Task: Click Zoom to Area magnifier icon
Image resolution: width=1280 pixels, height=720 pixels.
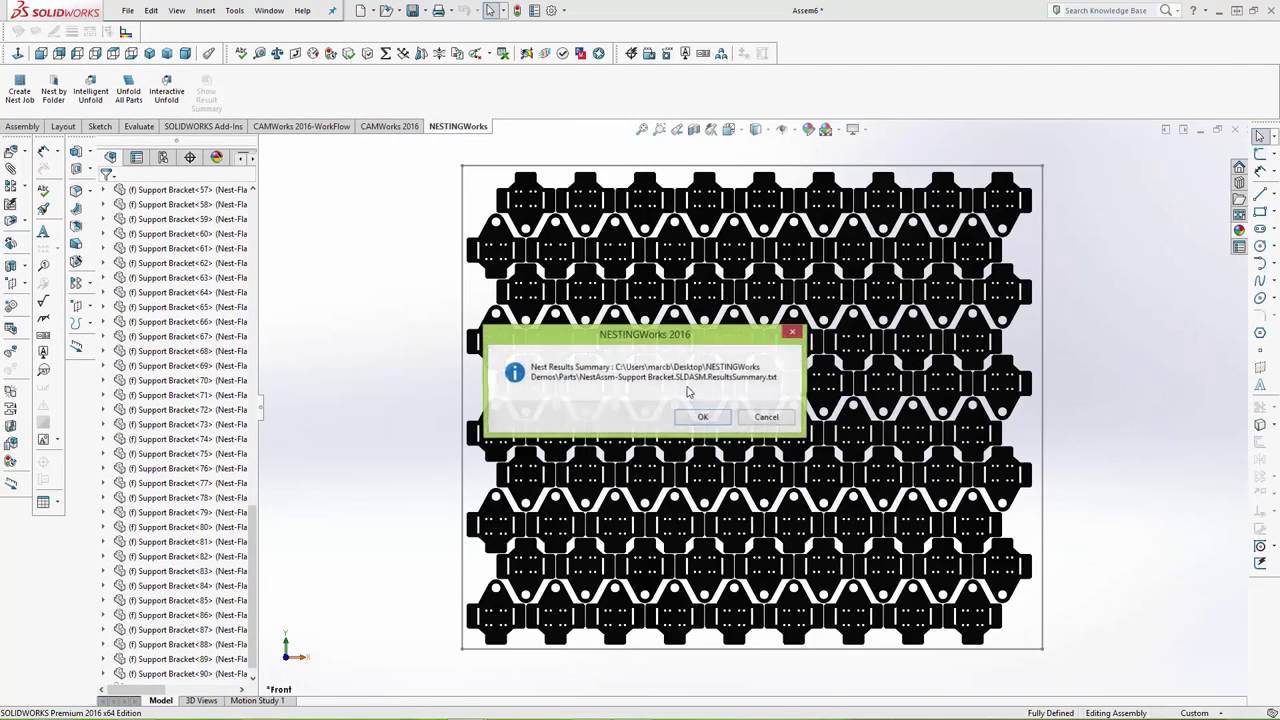Action: 659,129
